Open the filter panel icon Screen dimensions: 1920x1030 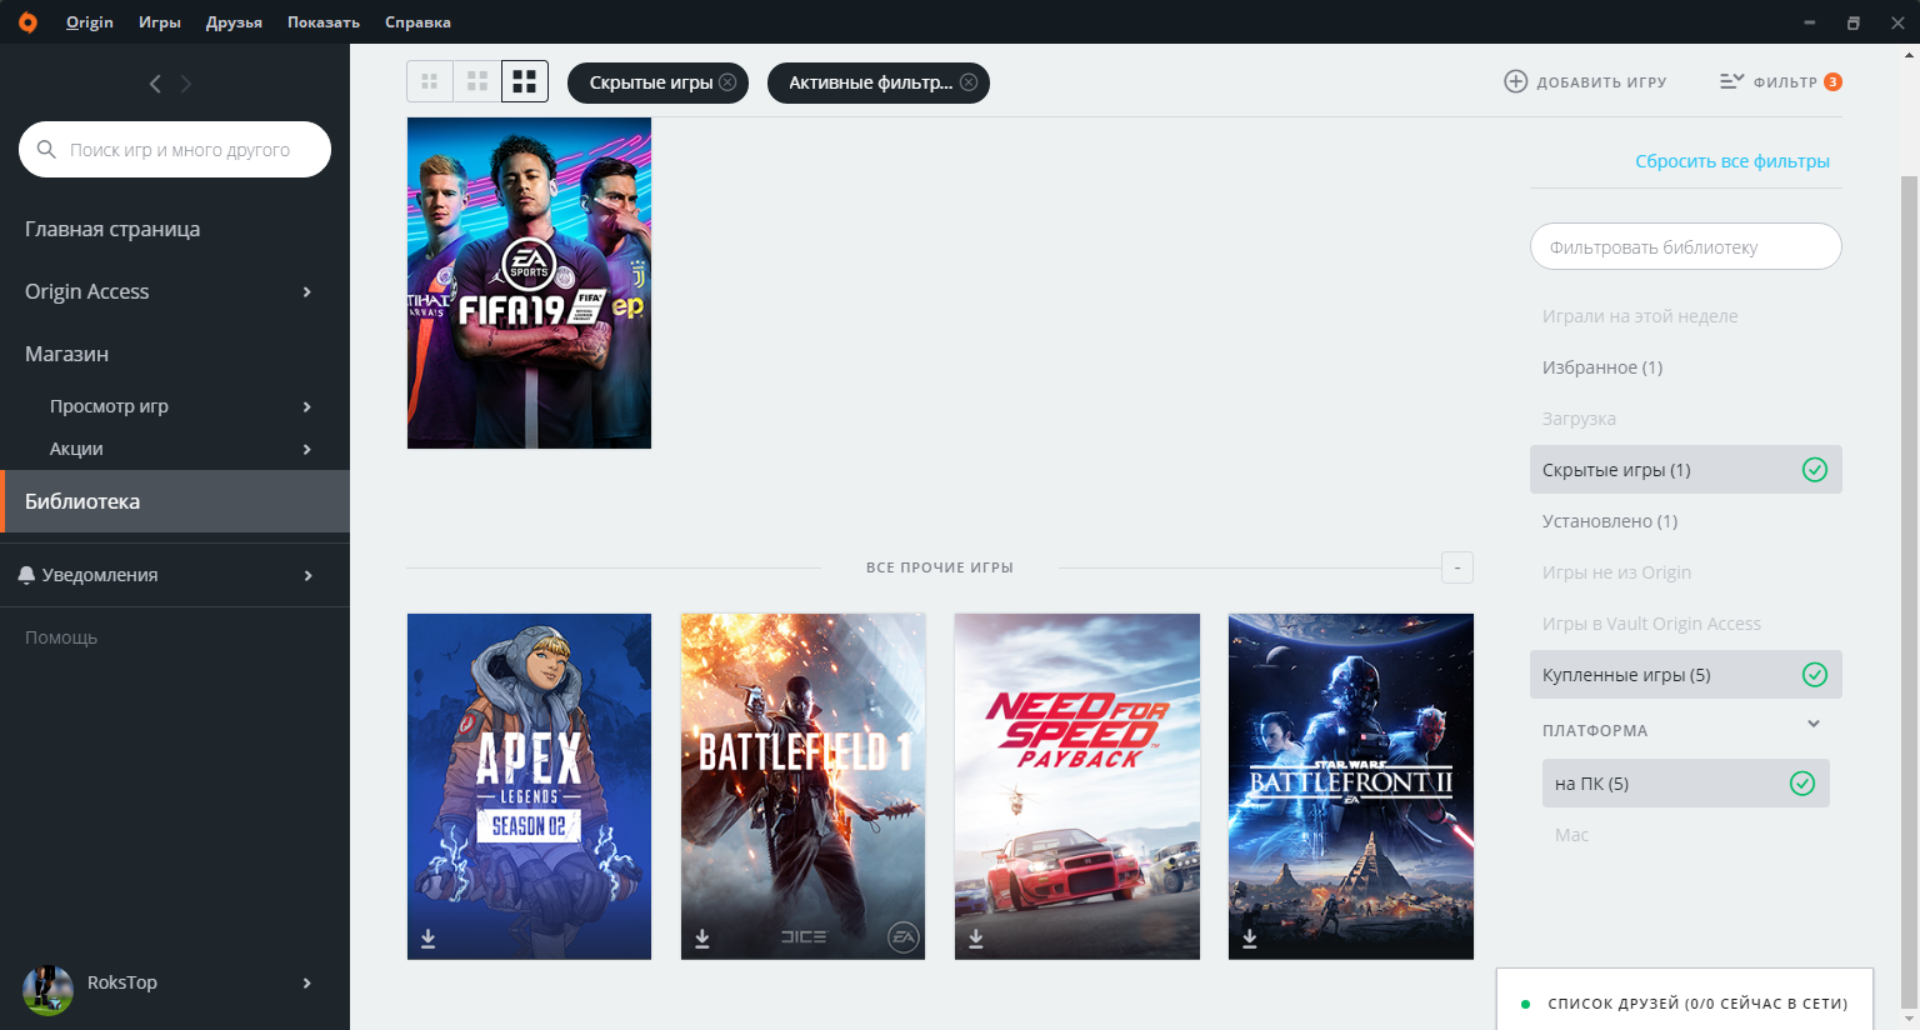click(x=1732, y=81)
